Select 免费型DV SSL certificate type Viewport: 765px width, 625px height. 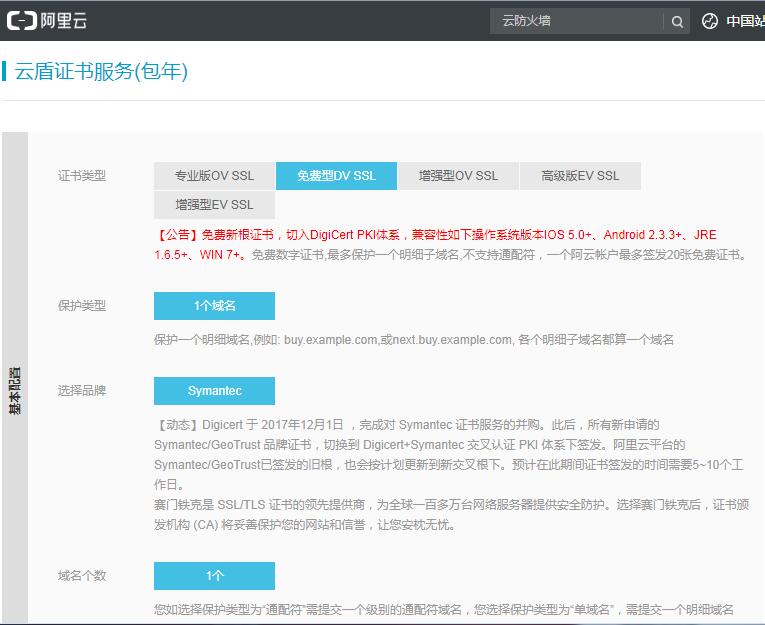click(337, 176)
